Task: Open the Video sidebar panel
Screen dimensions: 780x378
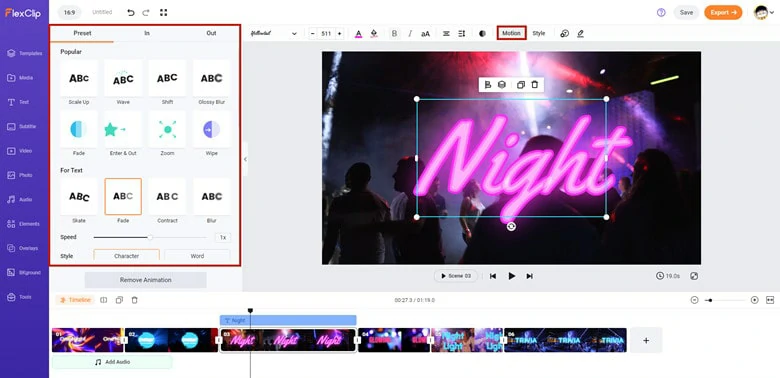Action: (x=20, y=151)
